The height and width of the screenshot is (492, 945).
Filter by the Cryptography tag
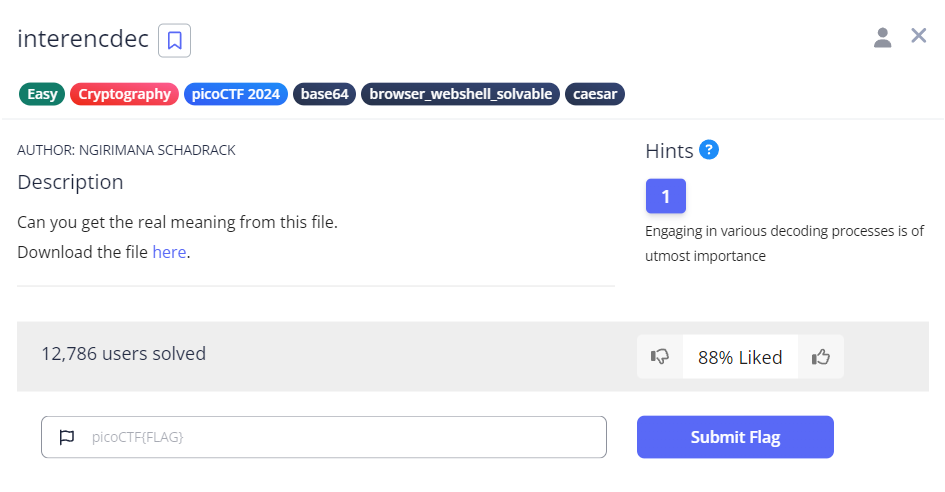(125, 94)
